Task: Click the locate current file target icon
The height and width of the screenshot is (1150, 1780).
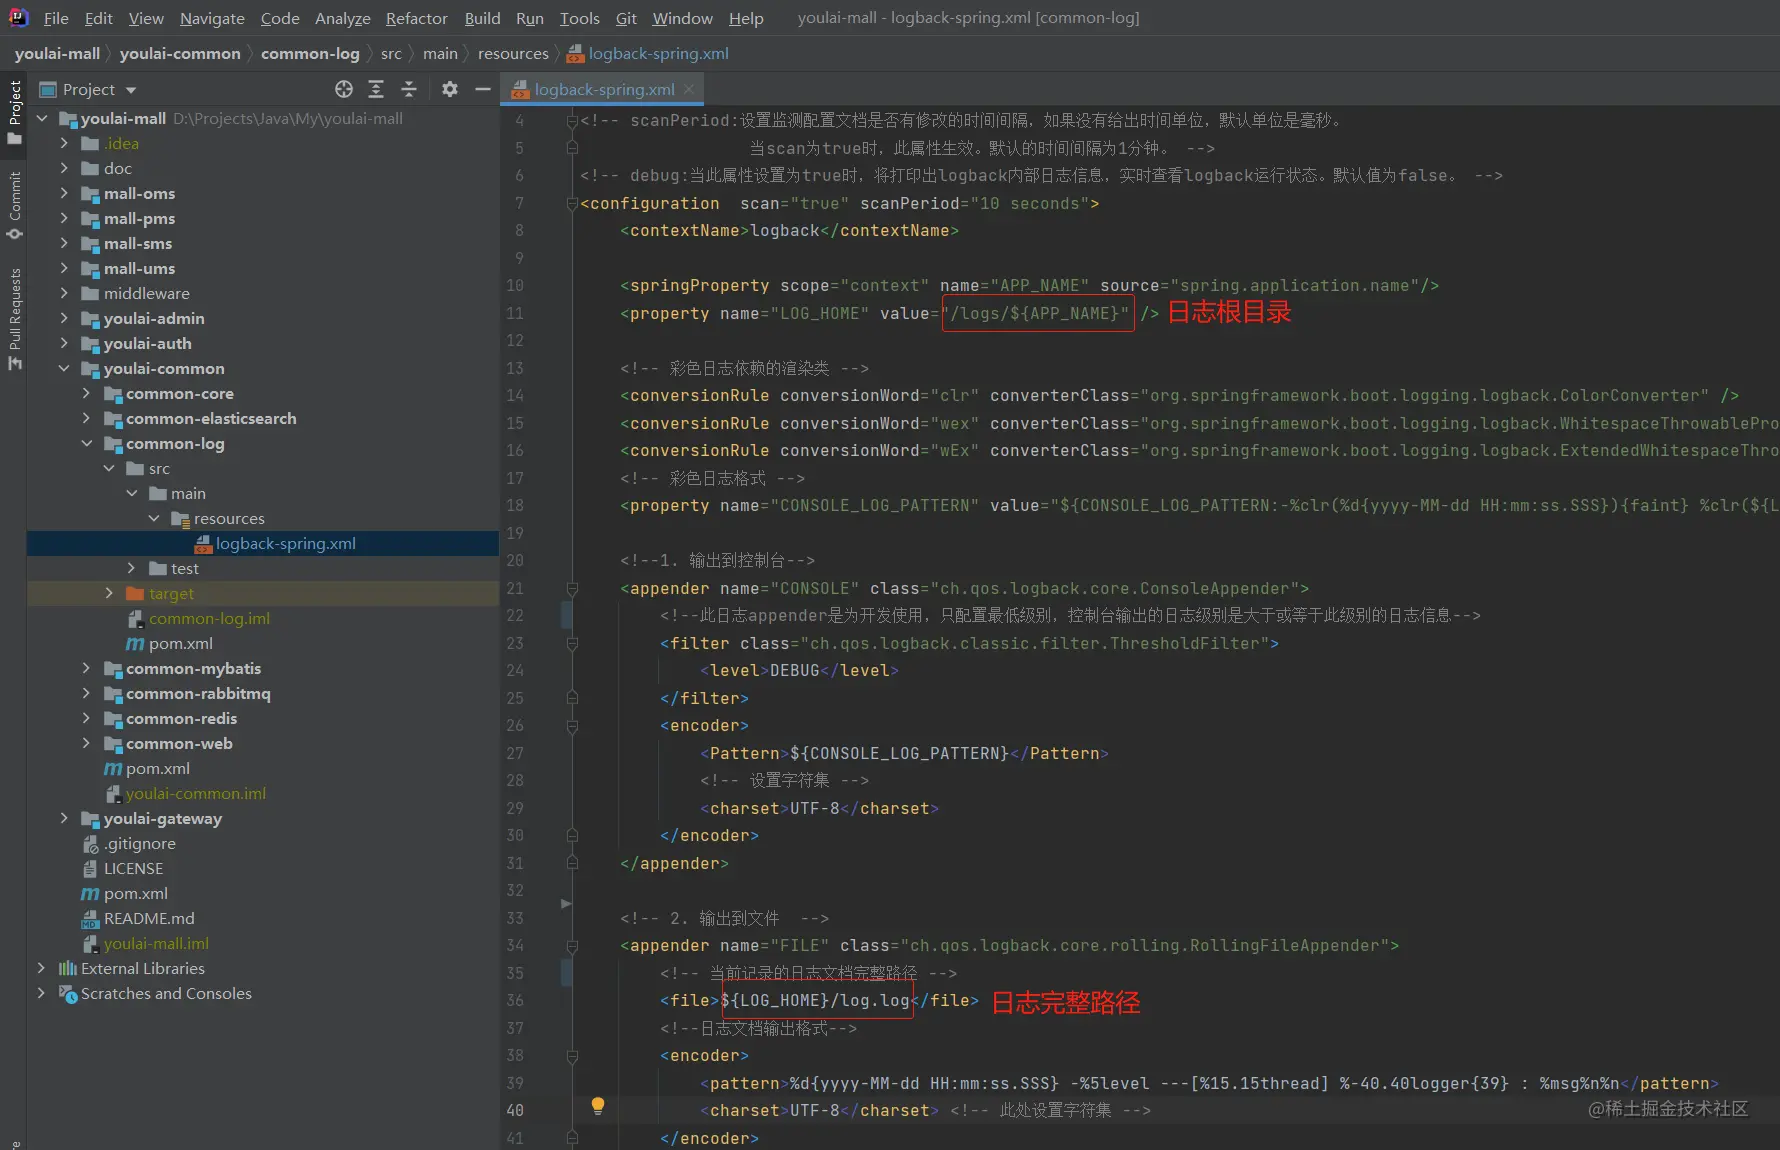Action: (x=344, y=89)
